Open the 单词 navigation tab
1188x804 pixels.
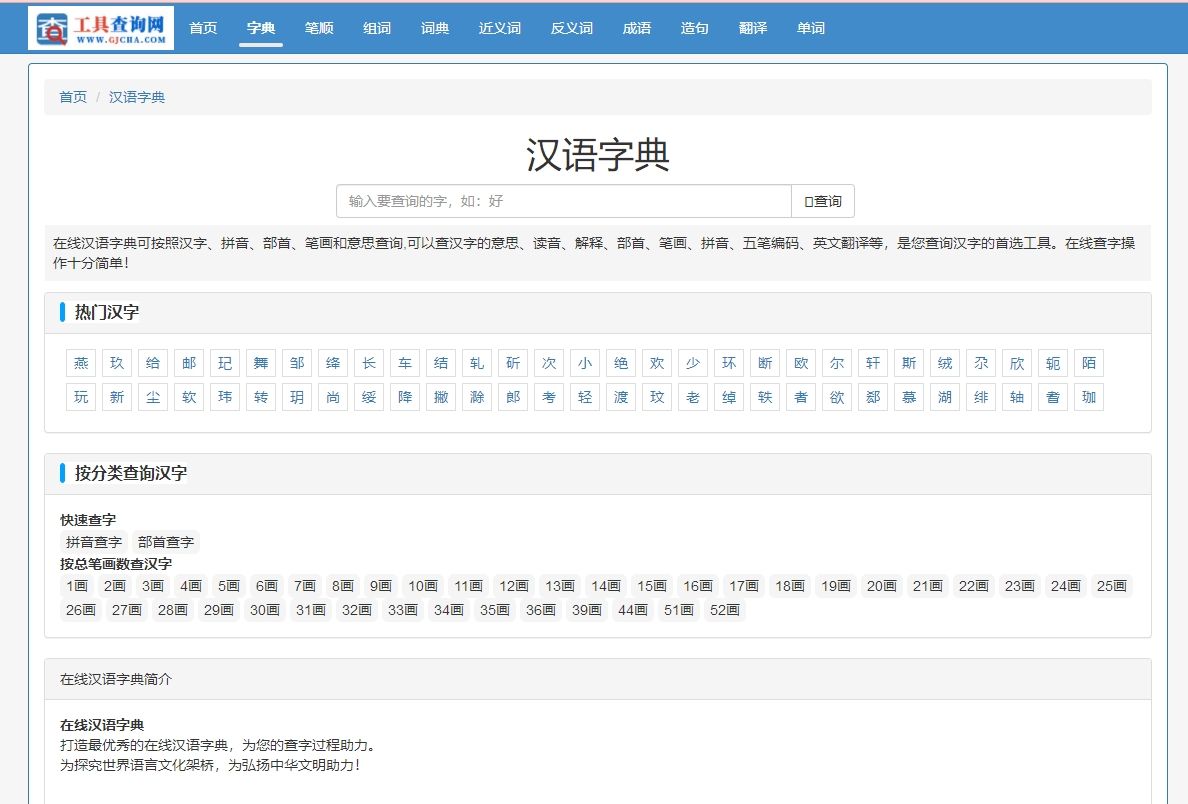tap(811, 28)
